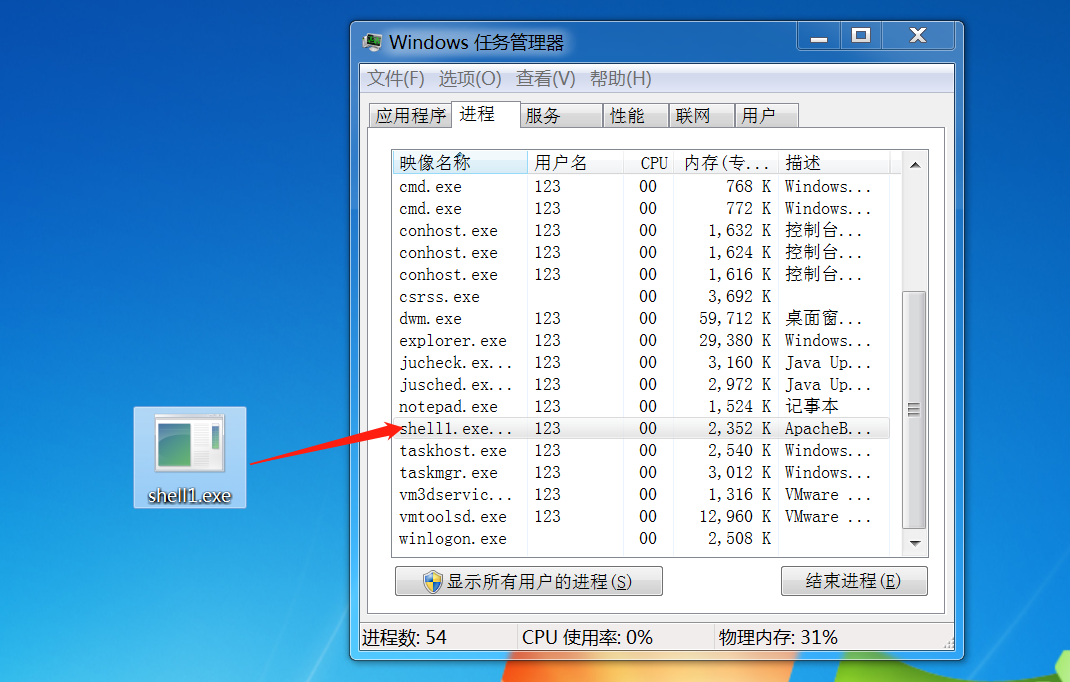The height and width of the screenshot is (682, 1070).
Task: Click the 29,380 K memory value
Action: [735, 340]
